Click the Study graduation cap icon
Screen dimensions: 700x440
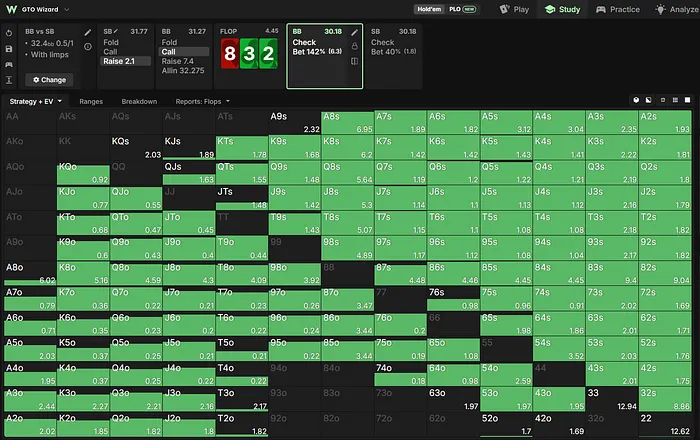point(550,9)
